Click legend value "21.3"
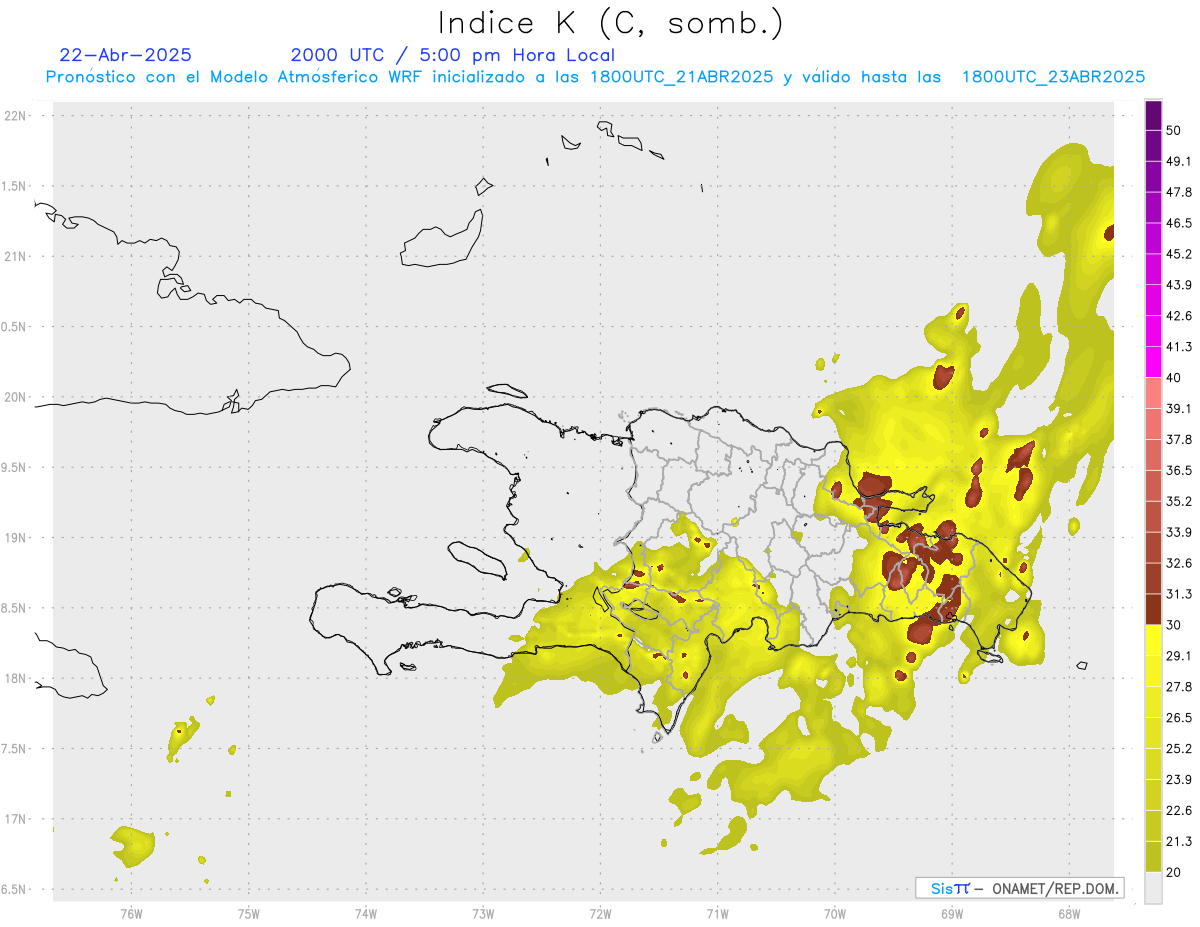 click(1179, 841)
